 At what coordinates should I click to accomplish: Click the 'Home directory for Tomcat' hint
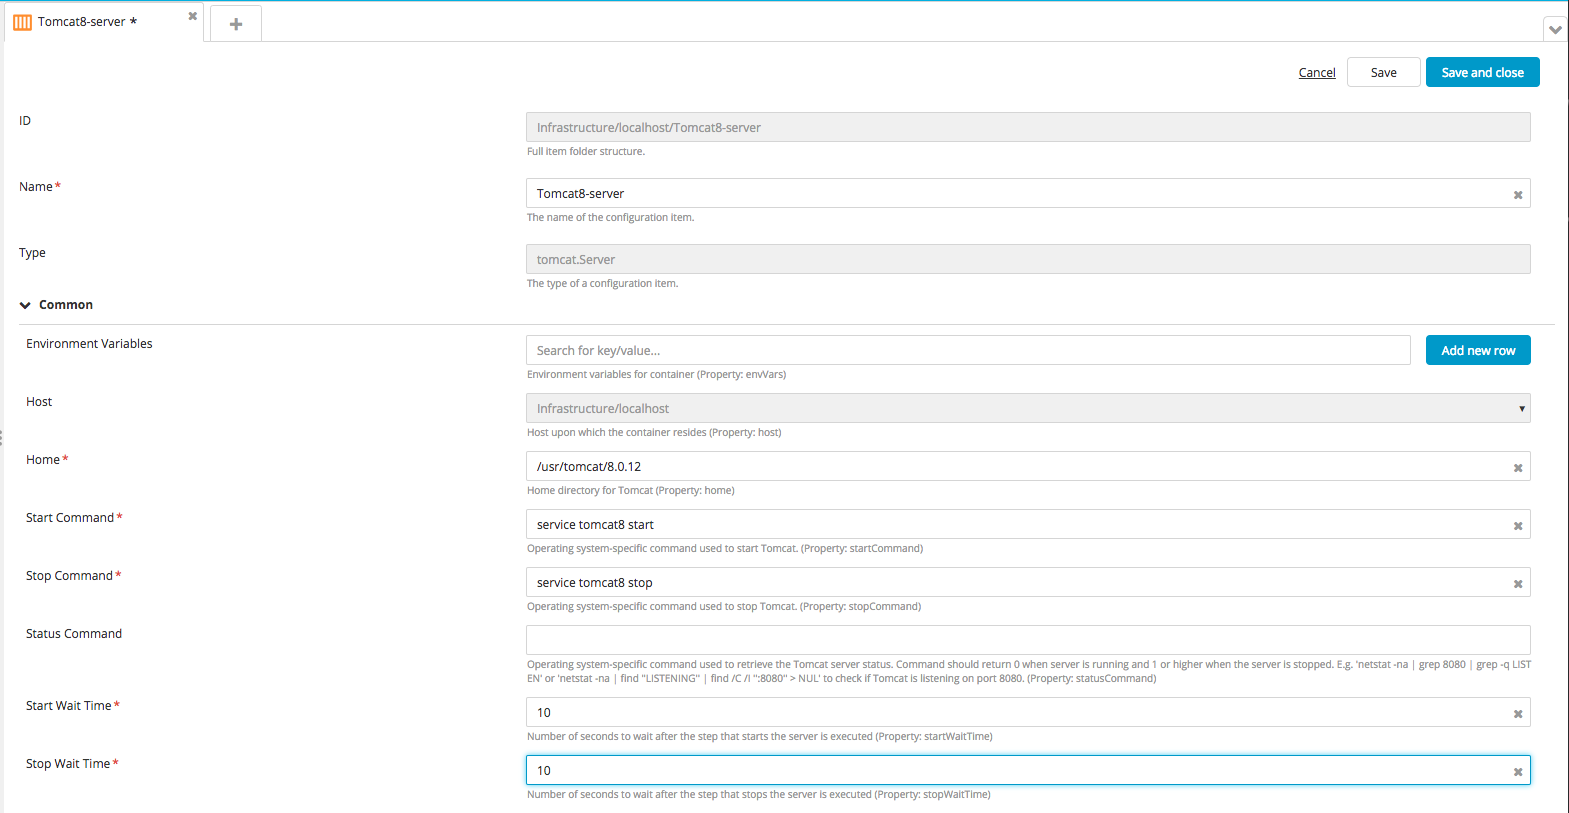point(631,490)
